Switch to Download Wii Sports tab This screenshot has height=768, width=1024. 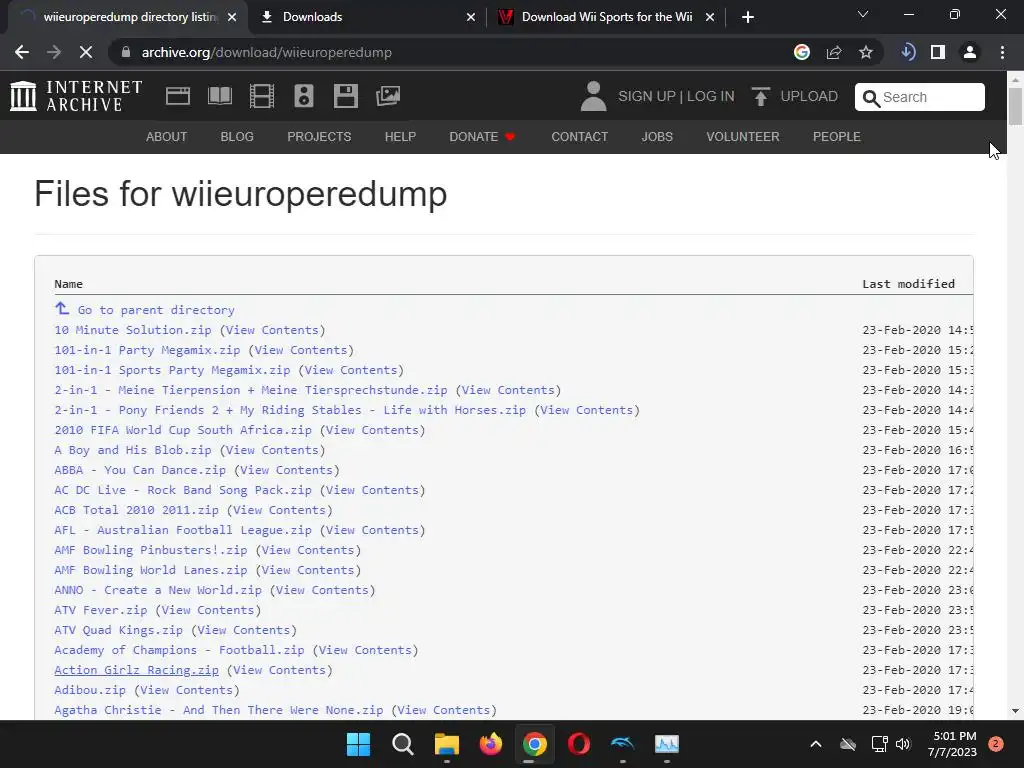point(606,17)
